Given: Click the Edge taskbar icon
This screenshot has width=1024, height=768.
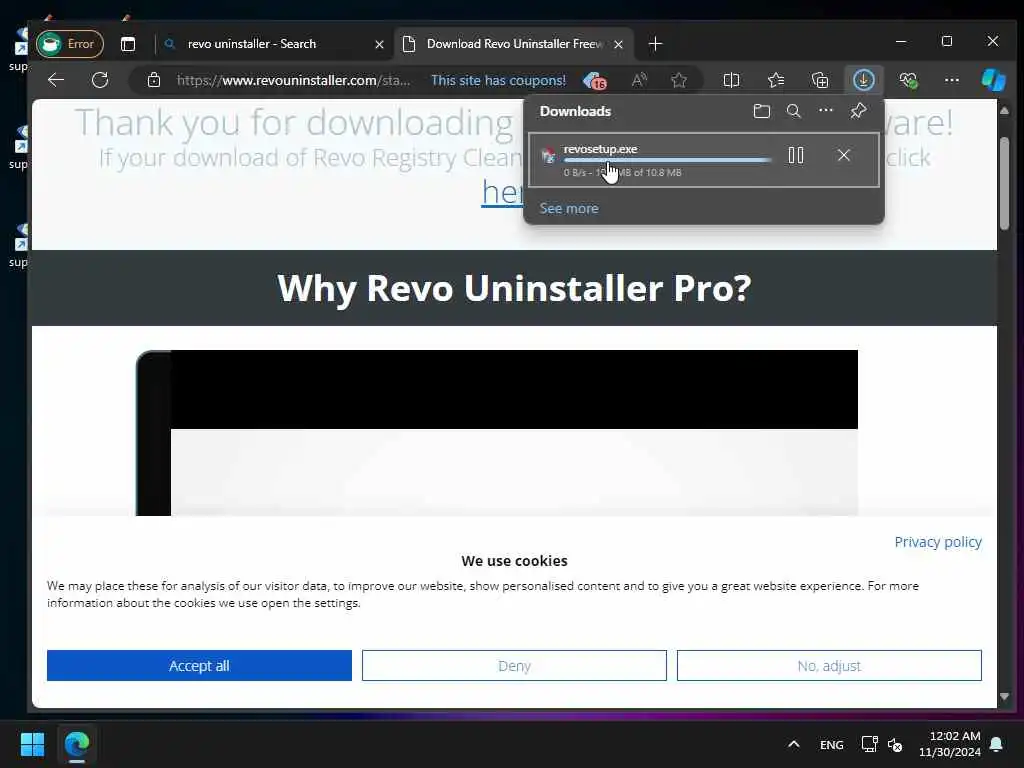Looking at the screenshot, I should pos(76,744).
